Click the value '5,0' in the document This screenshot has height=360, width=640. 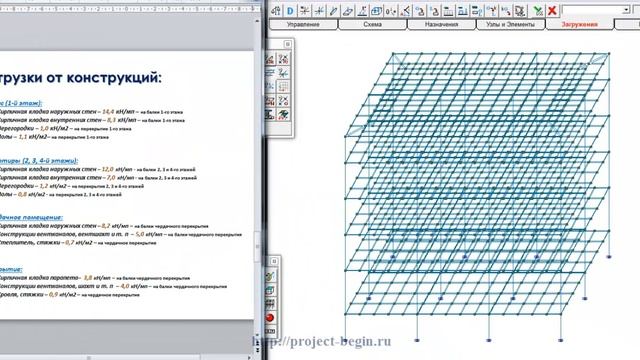140,234
